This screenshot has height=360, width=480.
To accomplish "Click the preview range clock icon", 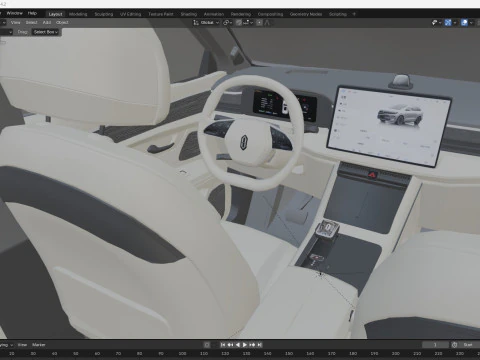I will click(454, 345).
